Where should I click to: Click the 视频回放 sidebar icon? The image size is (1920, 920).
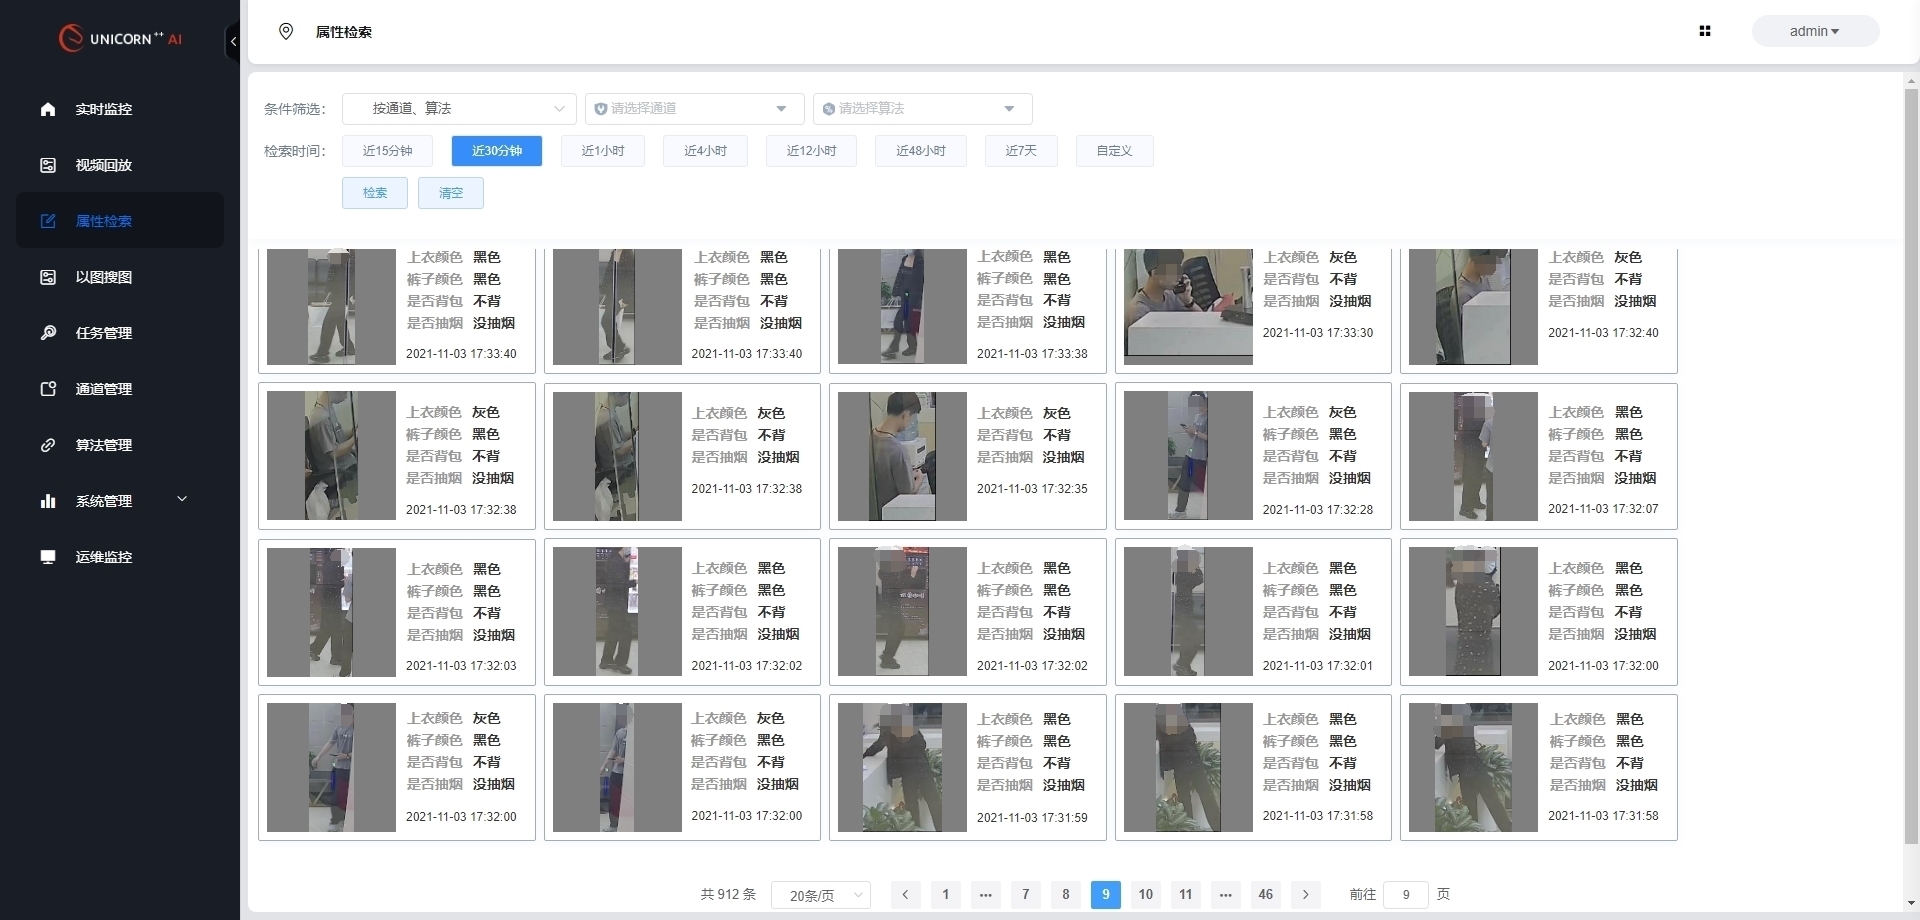(48, 165)
